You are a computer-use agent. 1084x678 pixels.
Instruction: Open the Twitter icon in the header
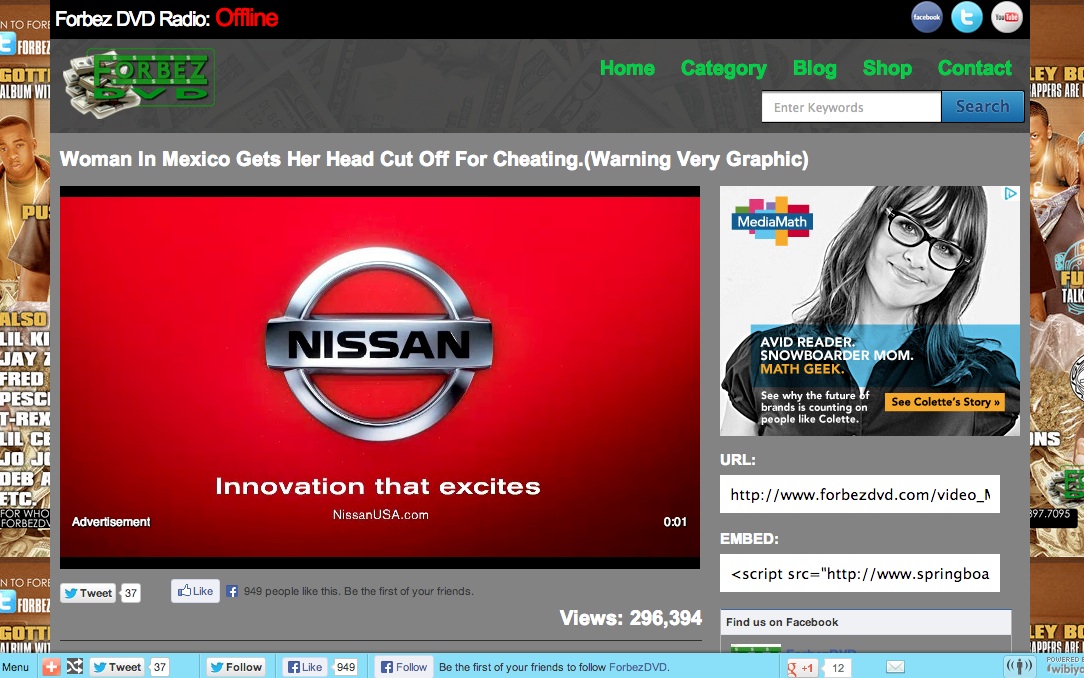click(x=966, y=17)
